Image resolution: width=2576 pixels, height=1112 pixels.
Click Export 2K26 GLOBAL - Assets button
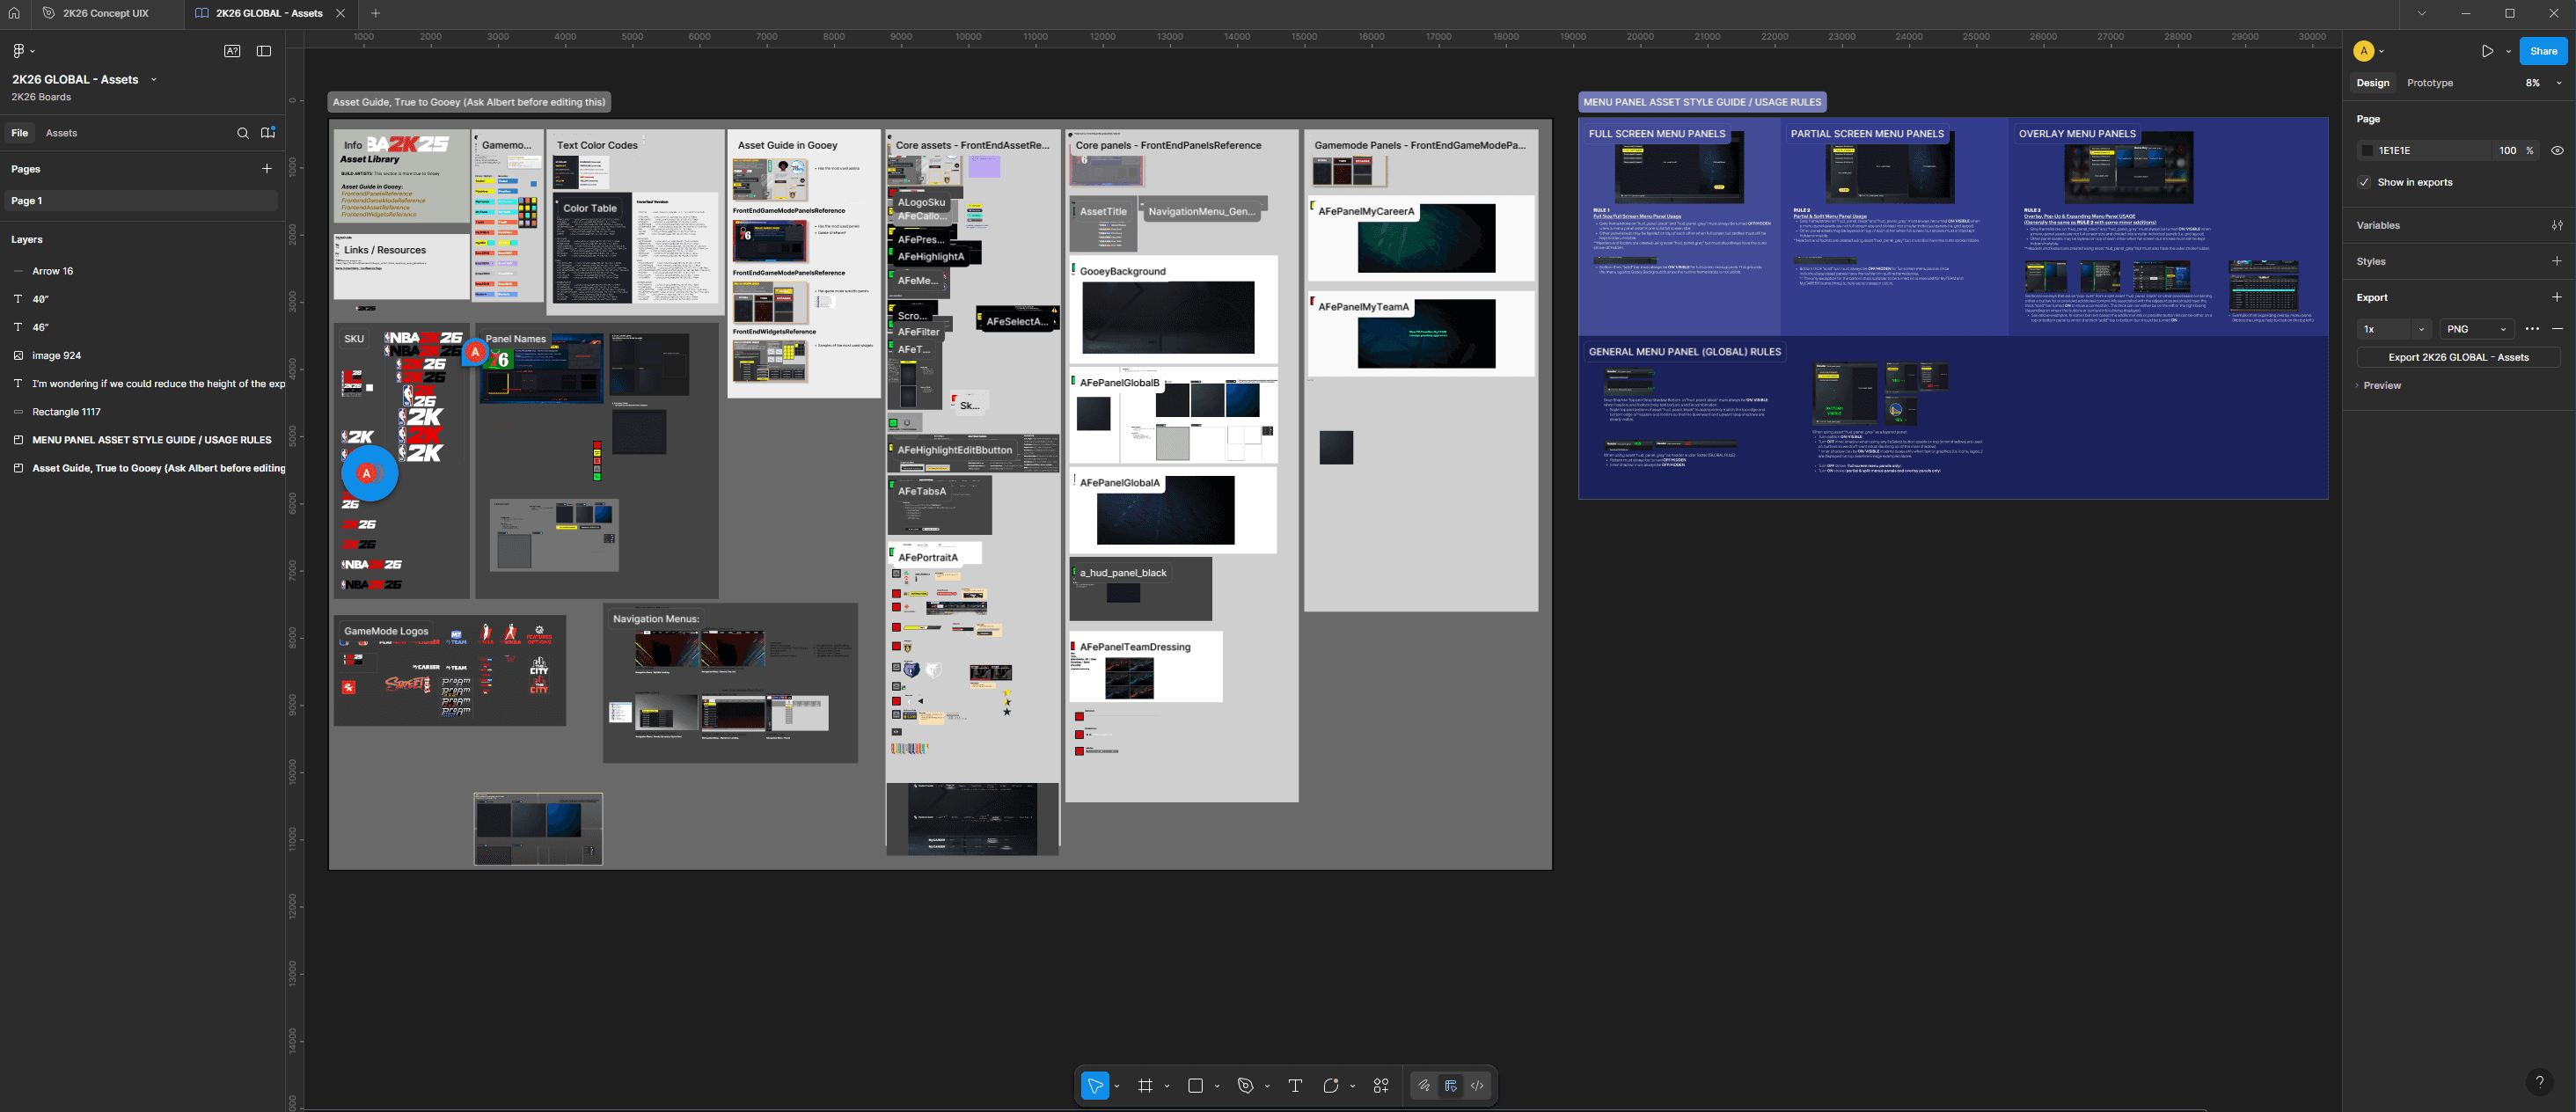[x=2457, y=357]
